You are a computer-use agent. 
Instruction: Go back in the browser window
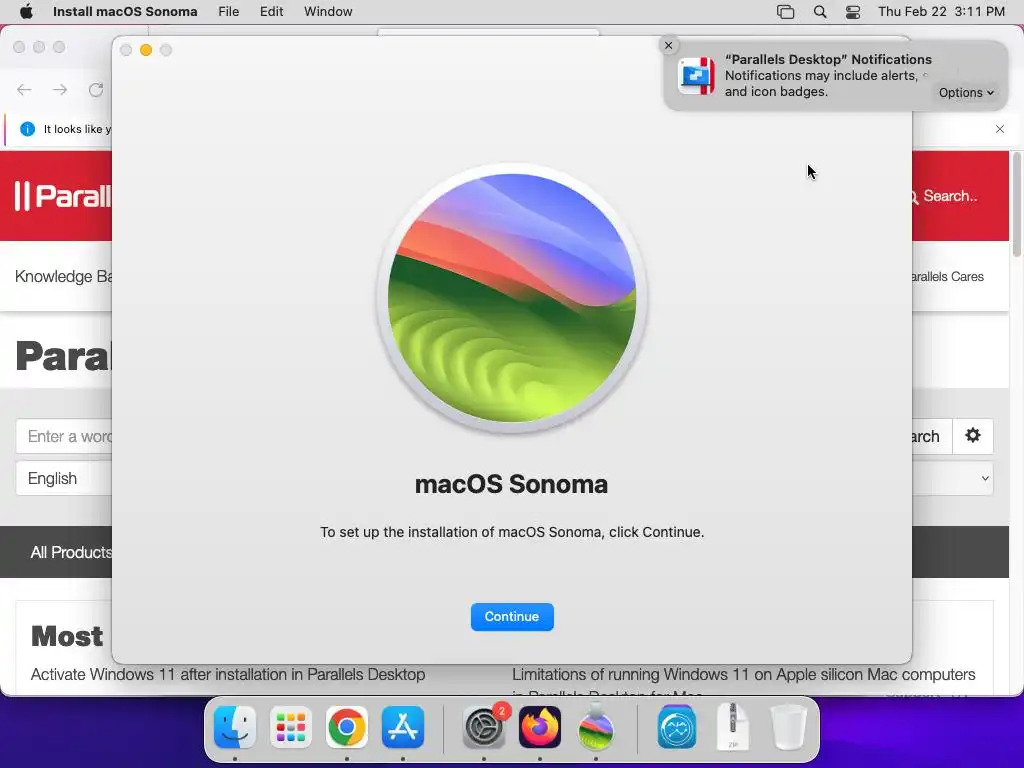pos(24,89)
